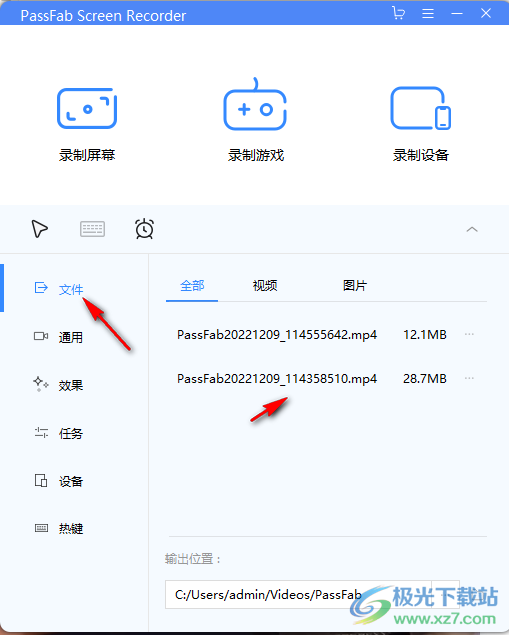Screen dimensions: 509x635
Task: Open the scheduled recording alarm clock
Action: (x=144, y=229)
